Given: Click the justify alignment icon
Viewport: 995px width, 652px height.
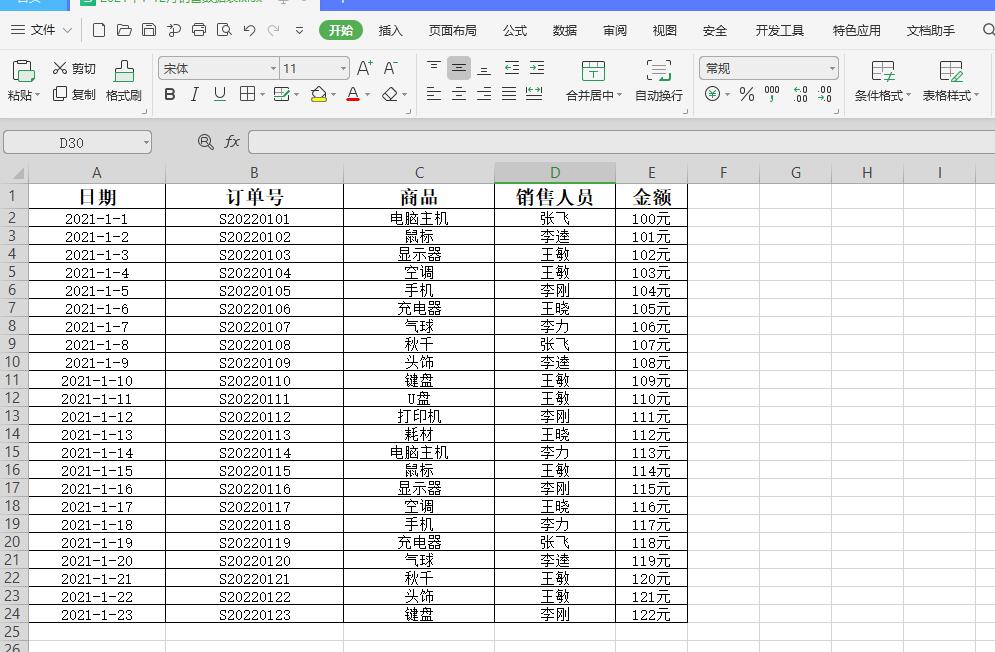Looking at the screenshot, I should 509,95.
